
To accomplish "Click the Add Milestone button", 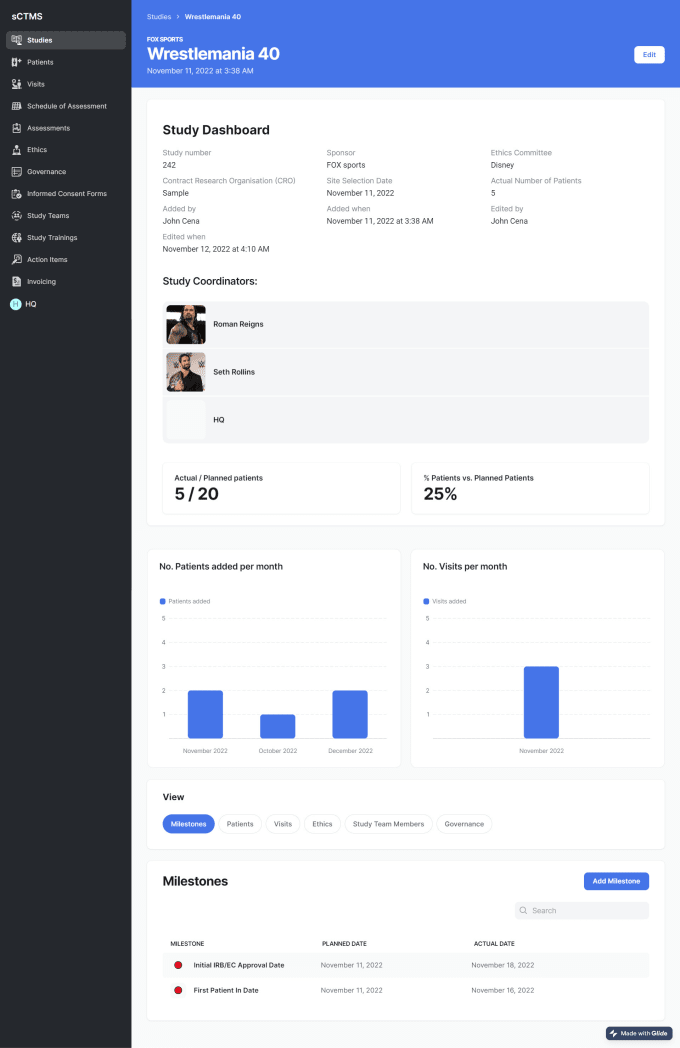I will (x=616, y=881).
